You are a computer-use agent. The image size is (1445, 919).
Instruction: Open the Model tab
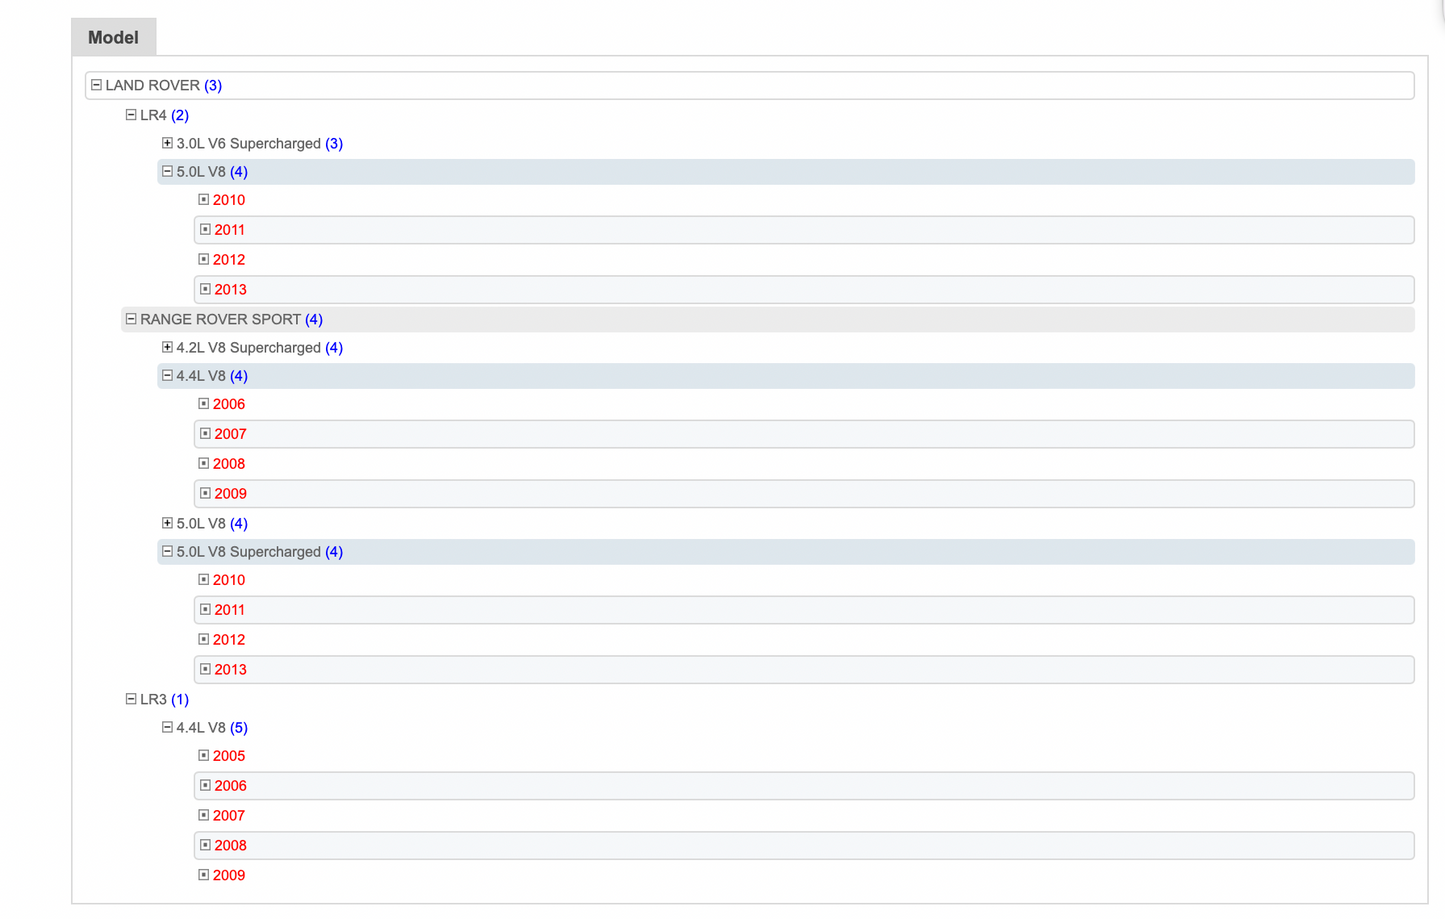point(113,37)
